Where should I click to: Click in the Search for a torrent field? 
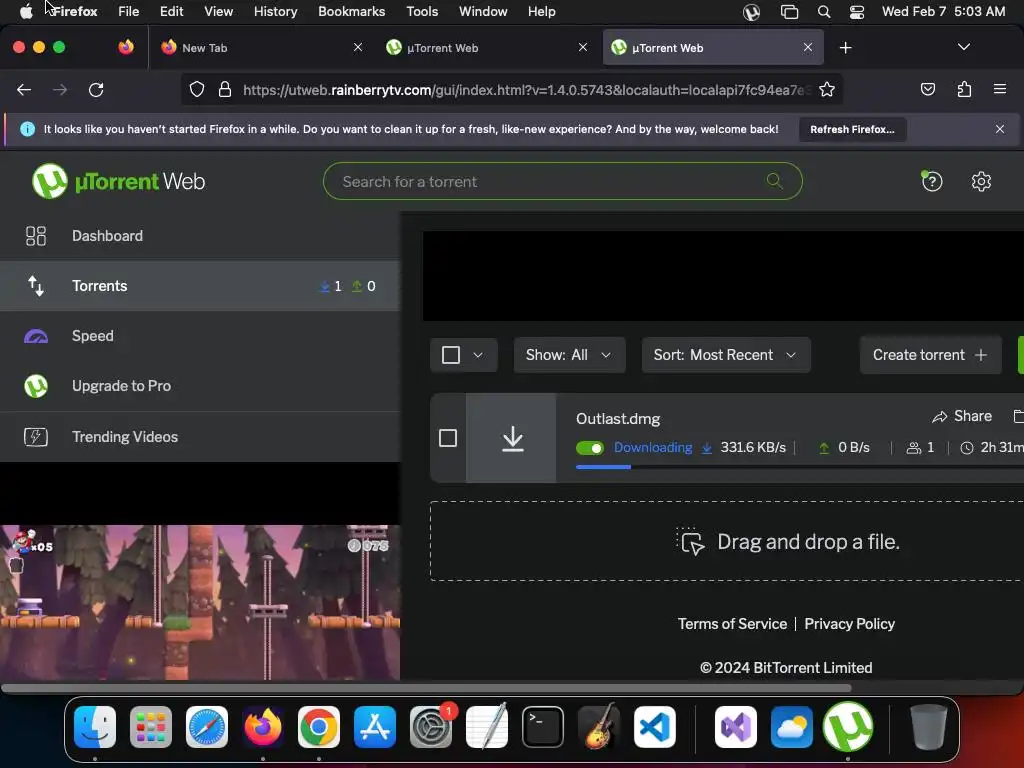[562, 181]
